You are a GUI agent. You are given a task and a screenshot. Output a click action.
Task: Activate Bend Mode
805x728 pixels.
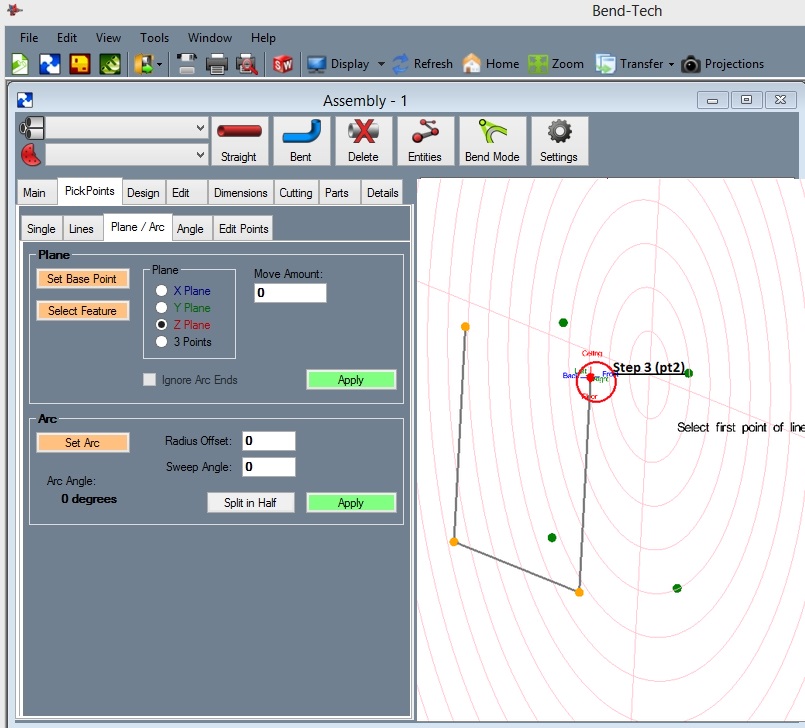[x=492, y=141]
